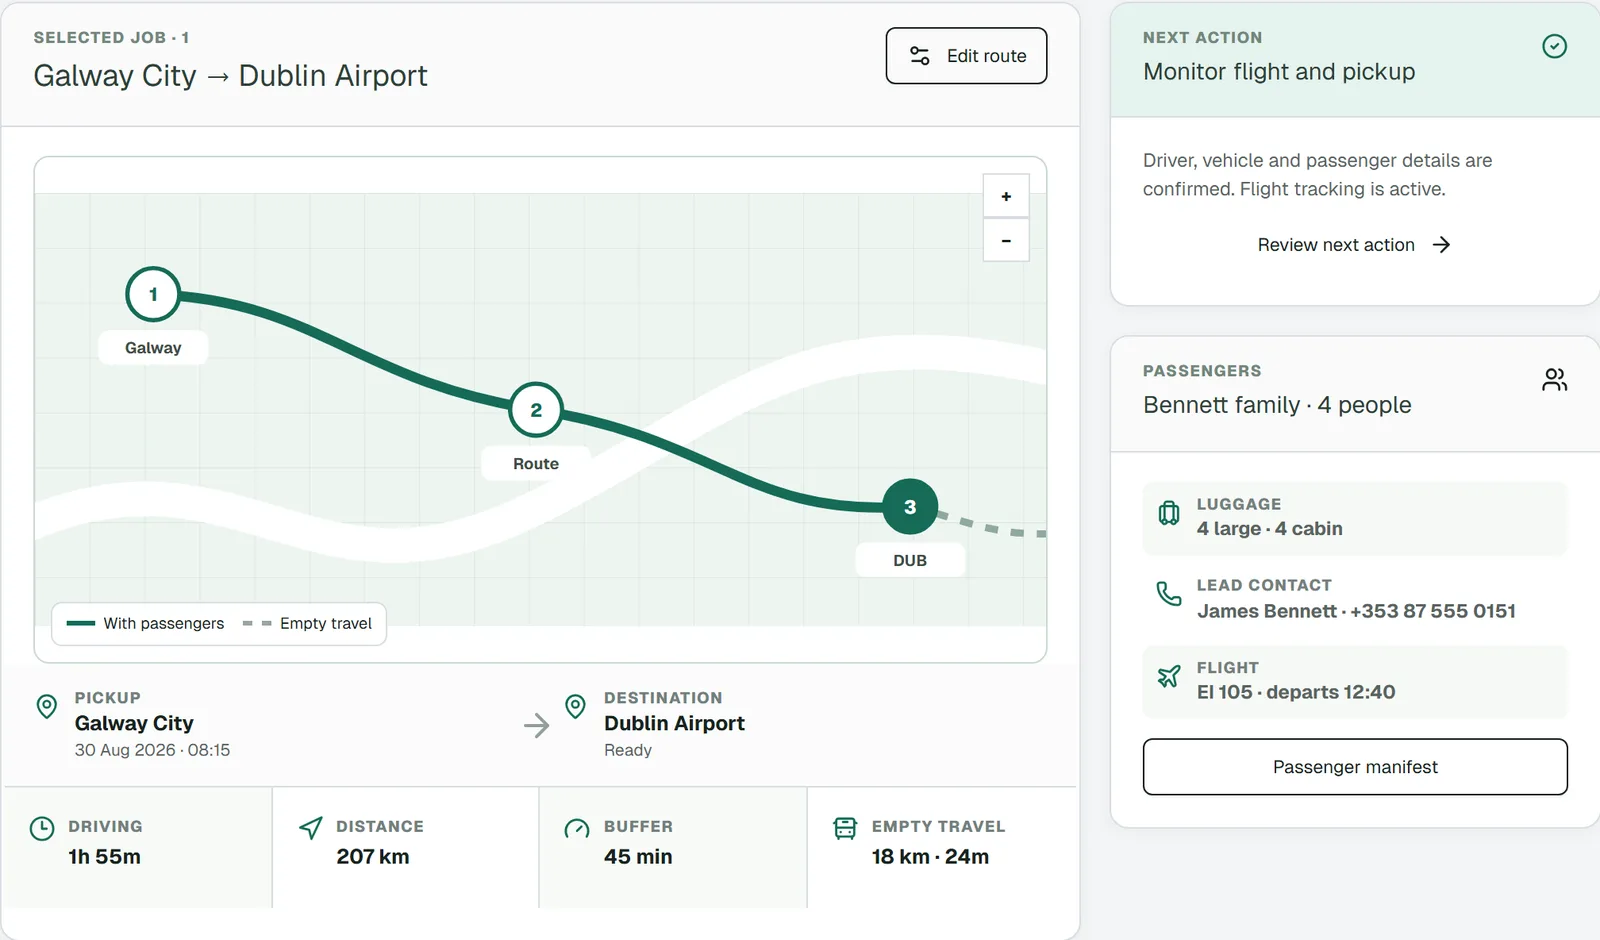Image resolution: width=1600 pixels, height=940 pixels.
Task: Click 'Bennett family · 4 people' heading
Action: pos(1277,405)
